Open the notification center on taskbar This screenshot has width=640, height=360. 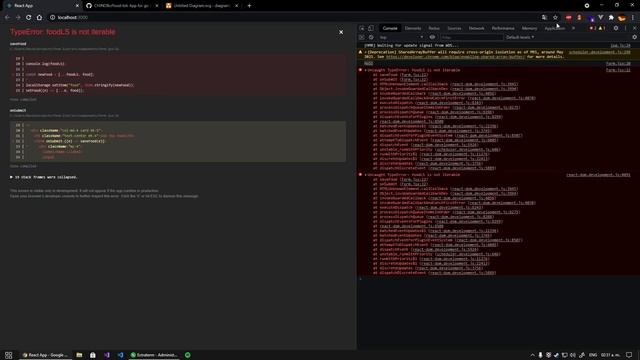pyautogui.click(x=629, y=355)
